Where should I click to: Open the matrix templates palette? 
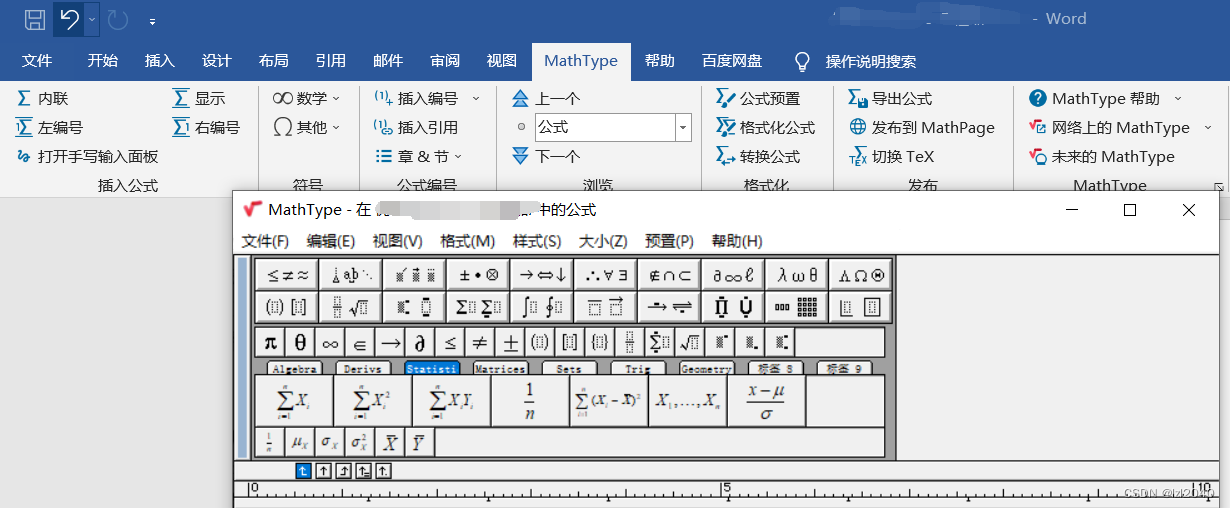coord(797,306)
